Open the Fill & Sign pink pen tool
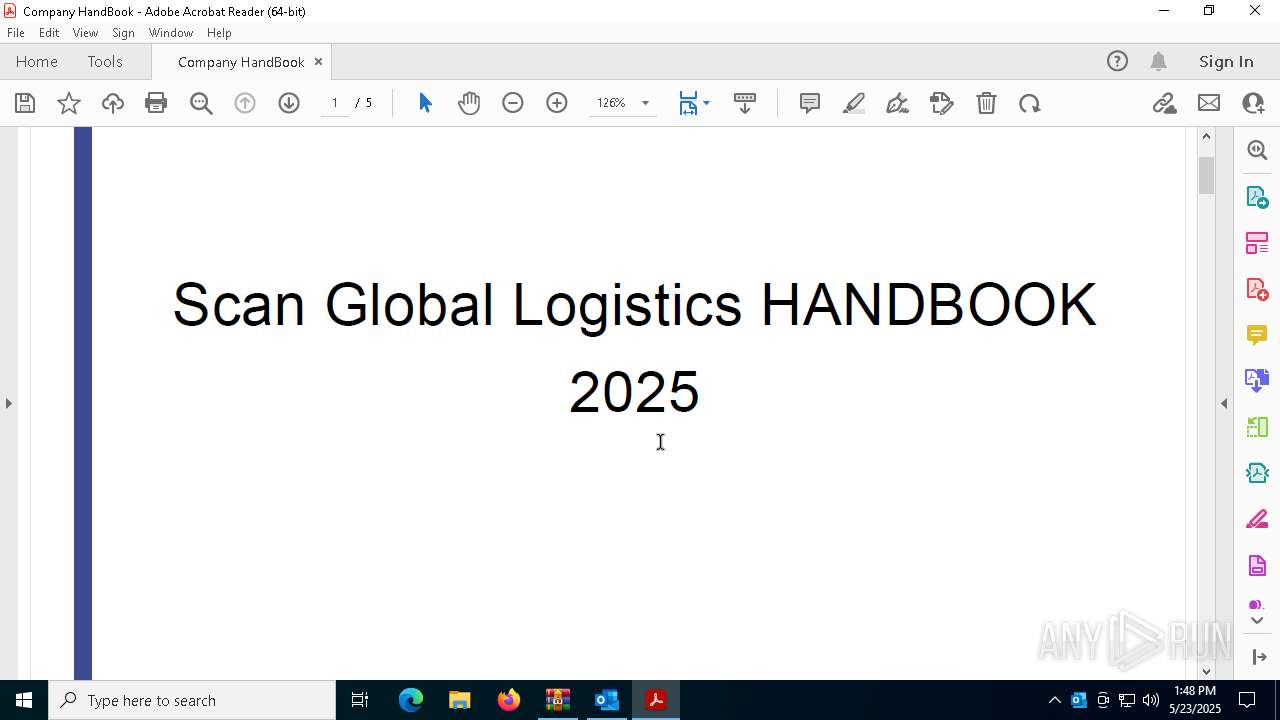Screen dimensions: 1280x720 [1257, 520]
